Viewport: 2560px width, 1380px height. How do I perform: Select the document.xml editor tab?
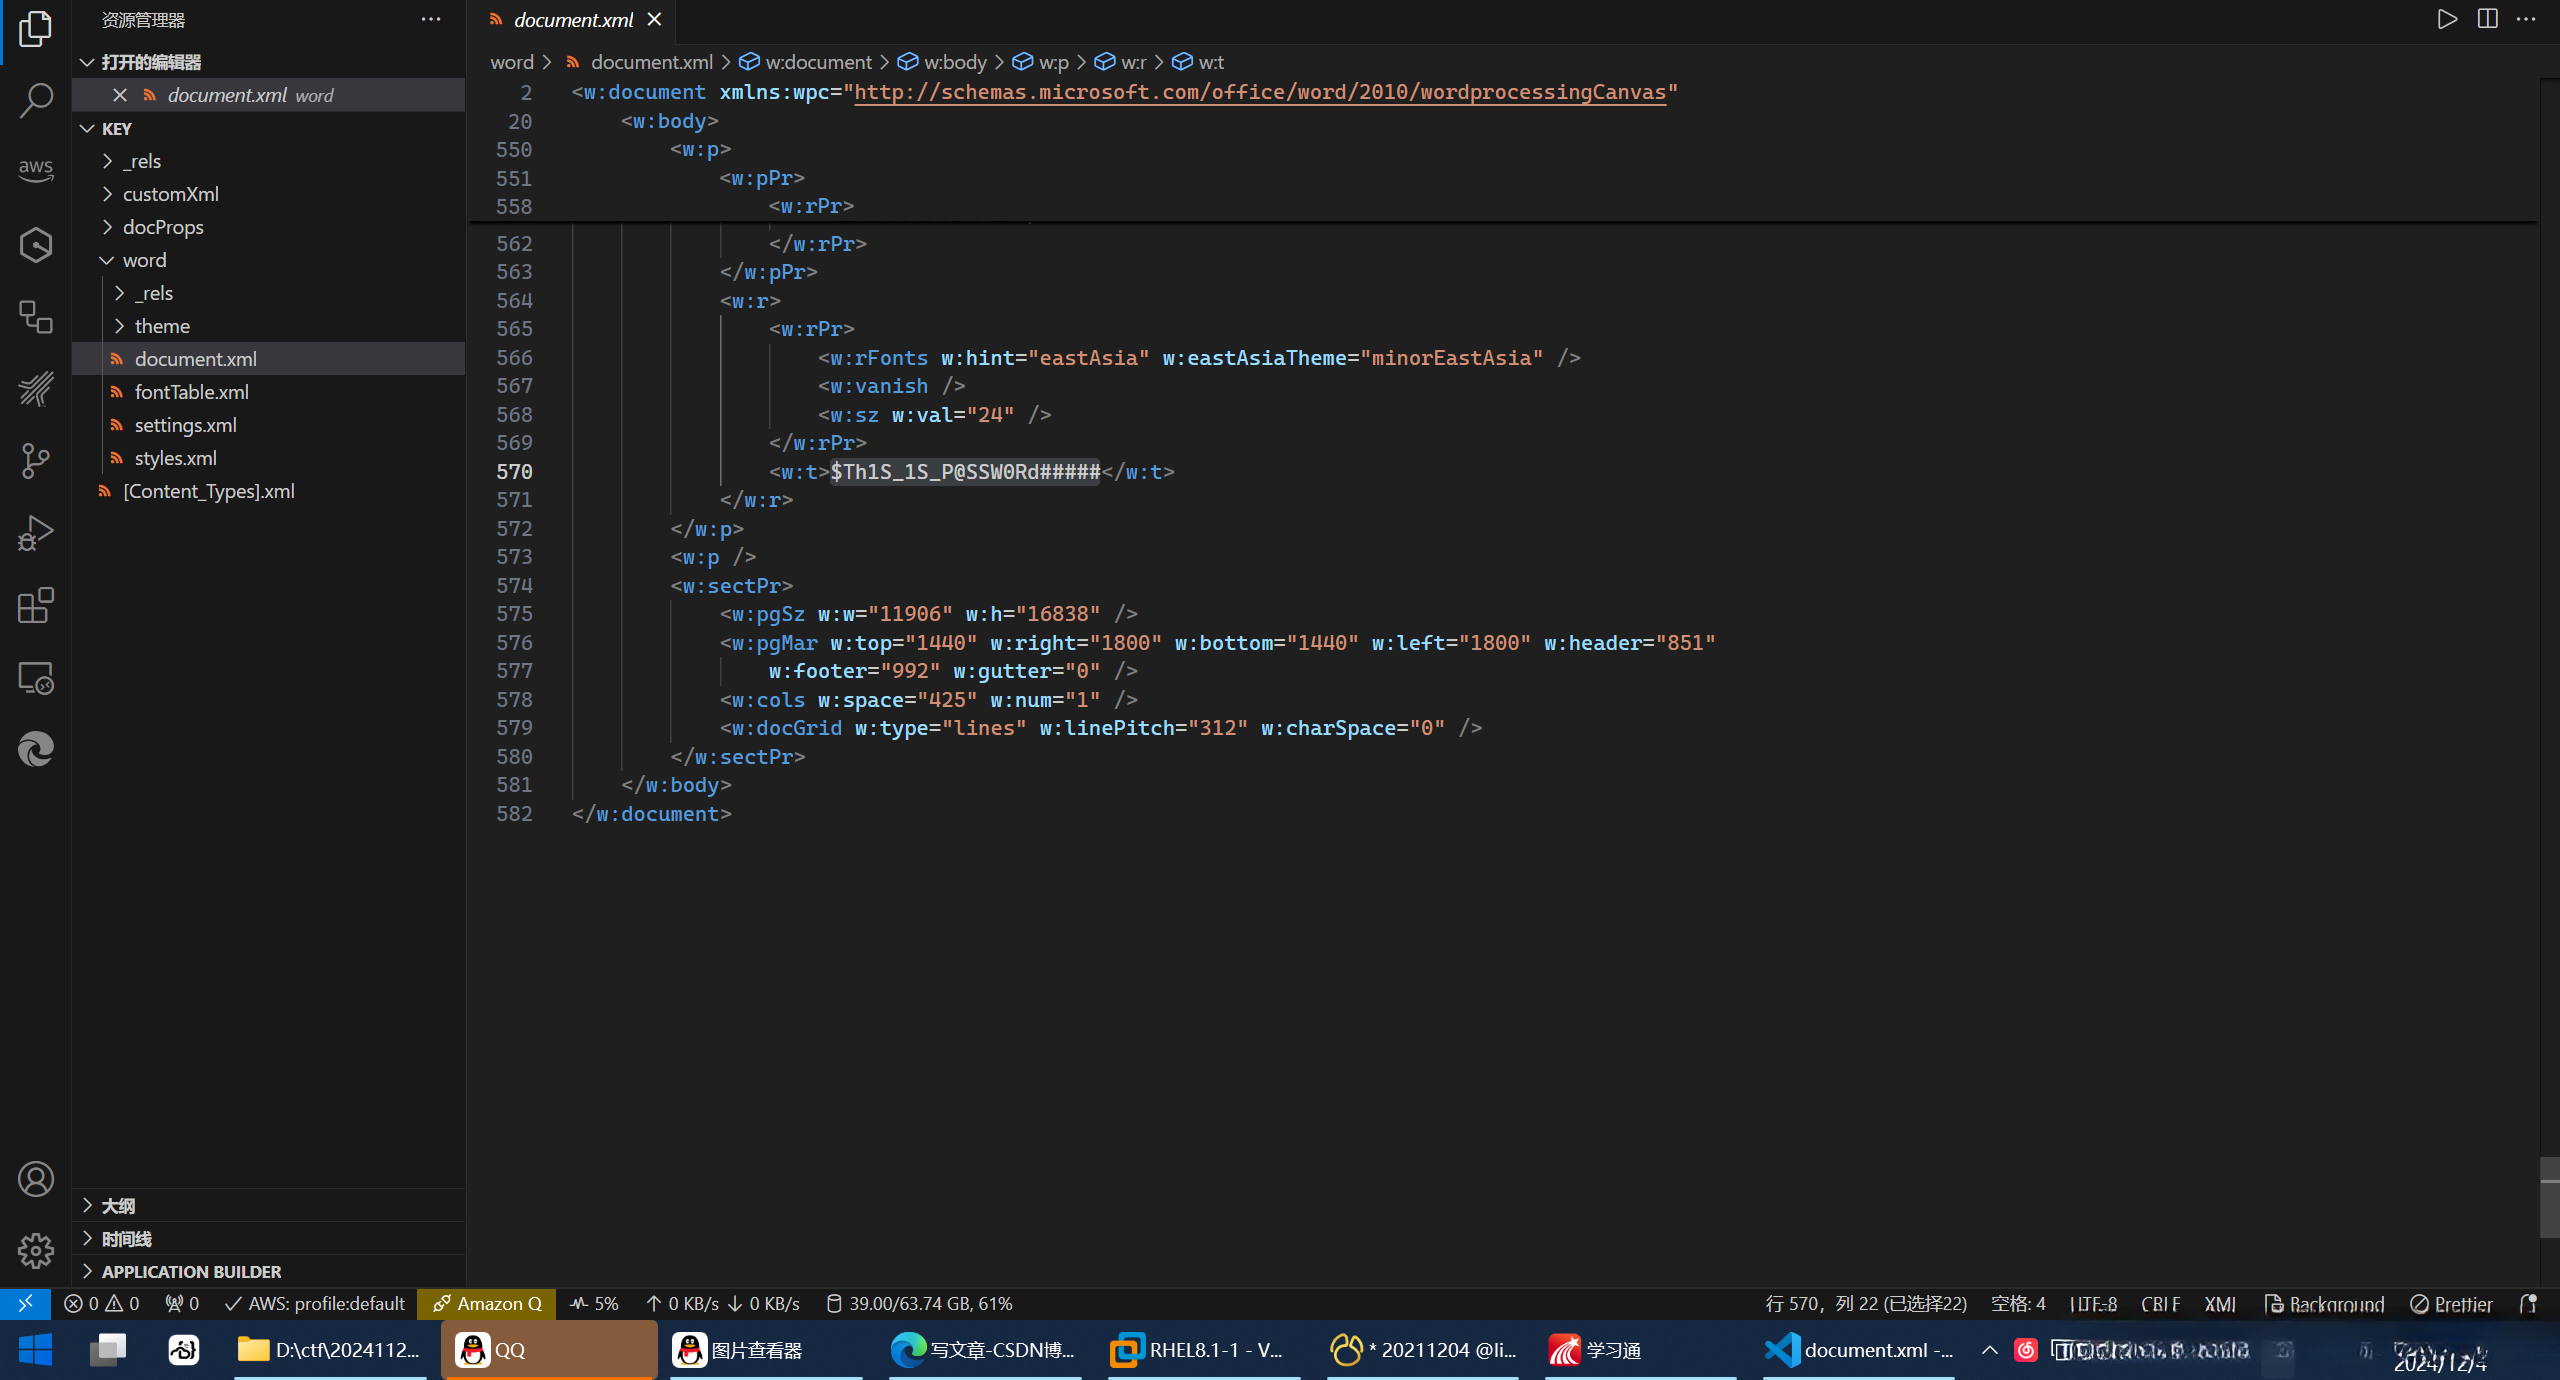[x=573, y=20]
